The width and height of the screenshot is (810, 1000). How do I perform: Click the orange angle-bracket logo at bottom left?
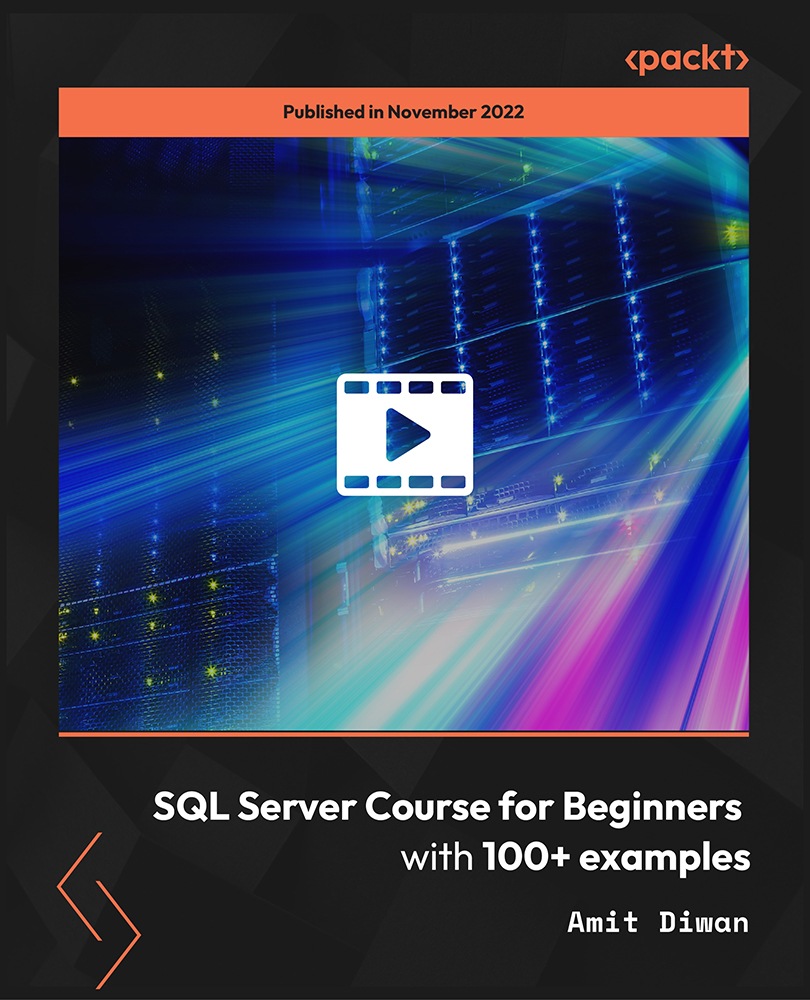coord(99,910)
